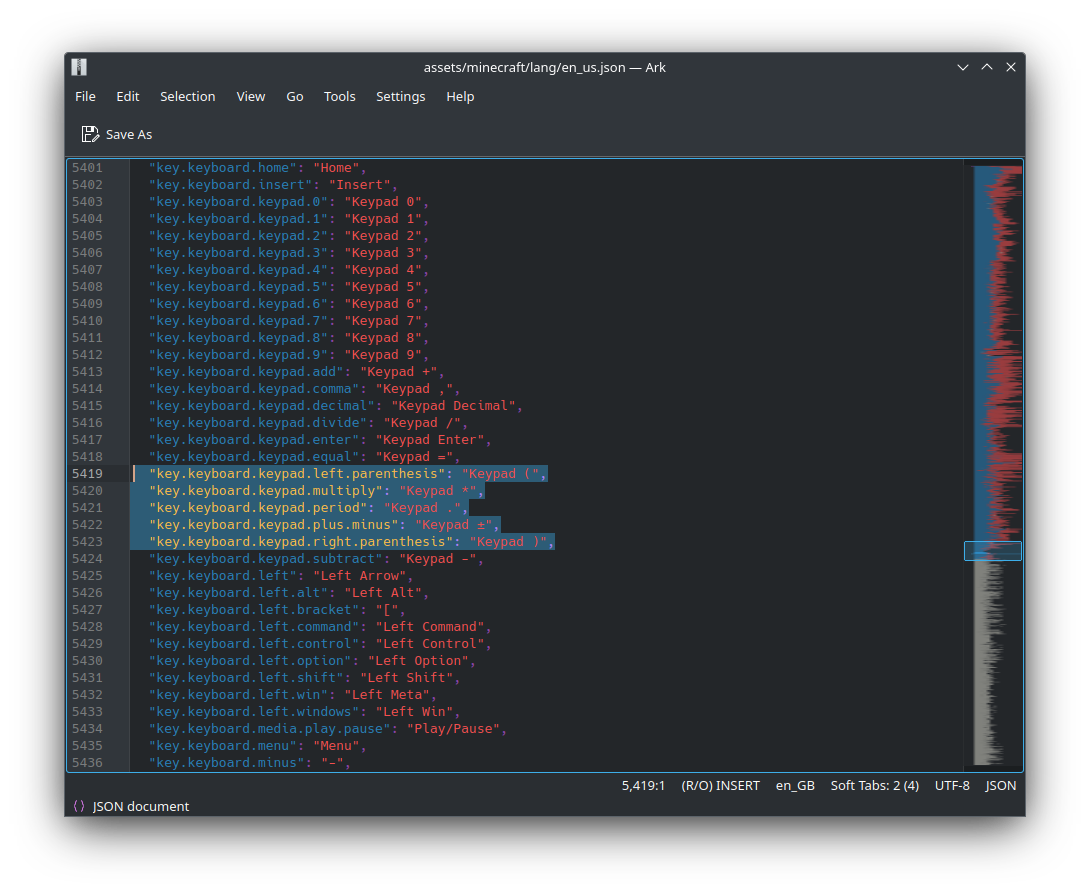This screenshot has height=893, width=1090.
Task: Open the Soft Tabs: 2 (4) indentation menu
Action: tap(875, 785)
